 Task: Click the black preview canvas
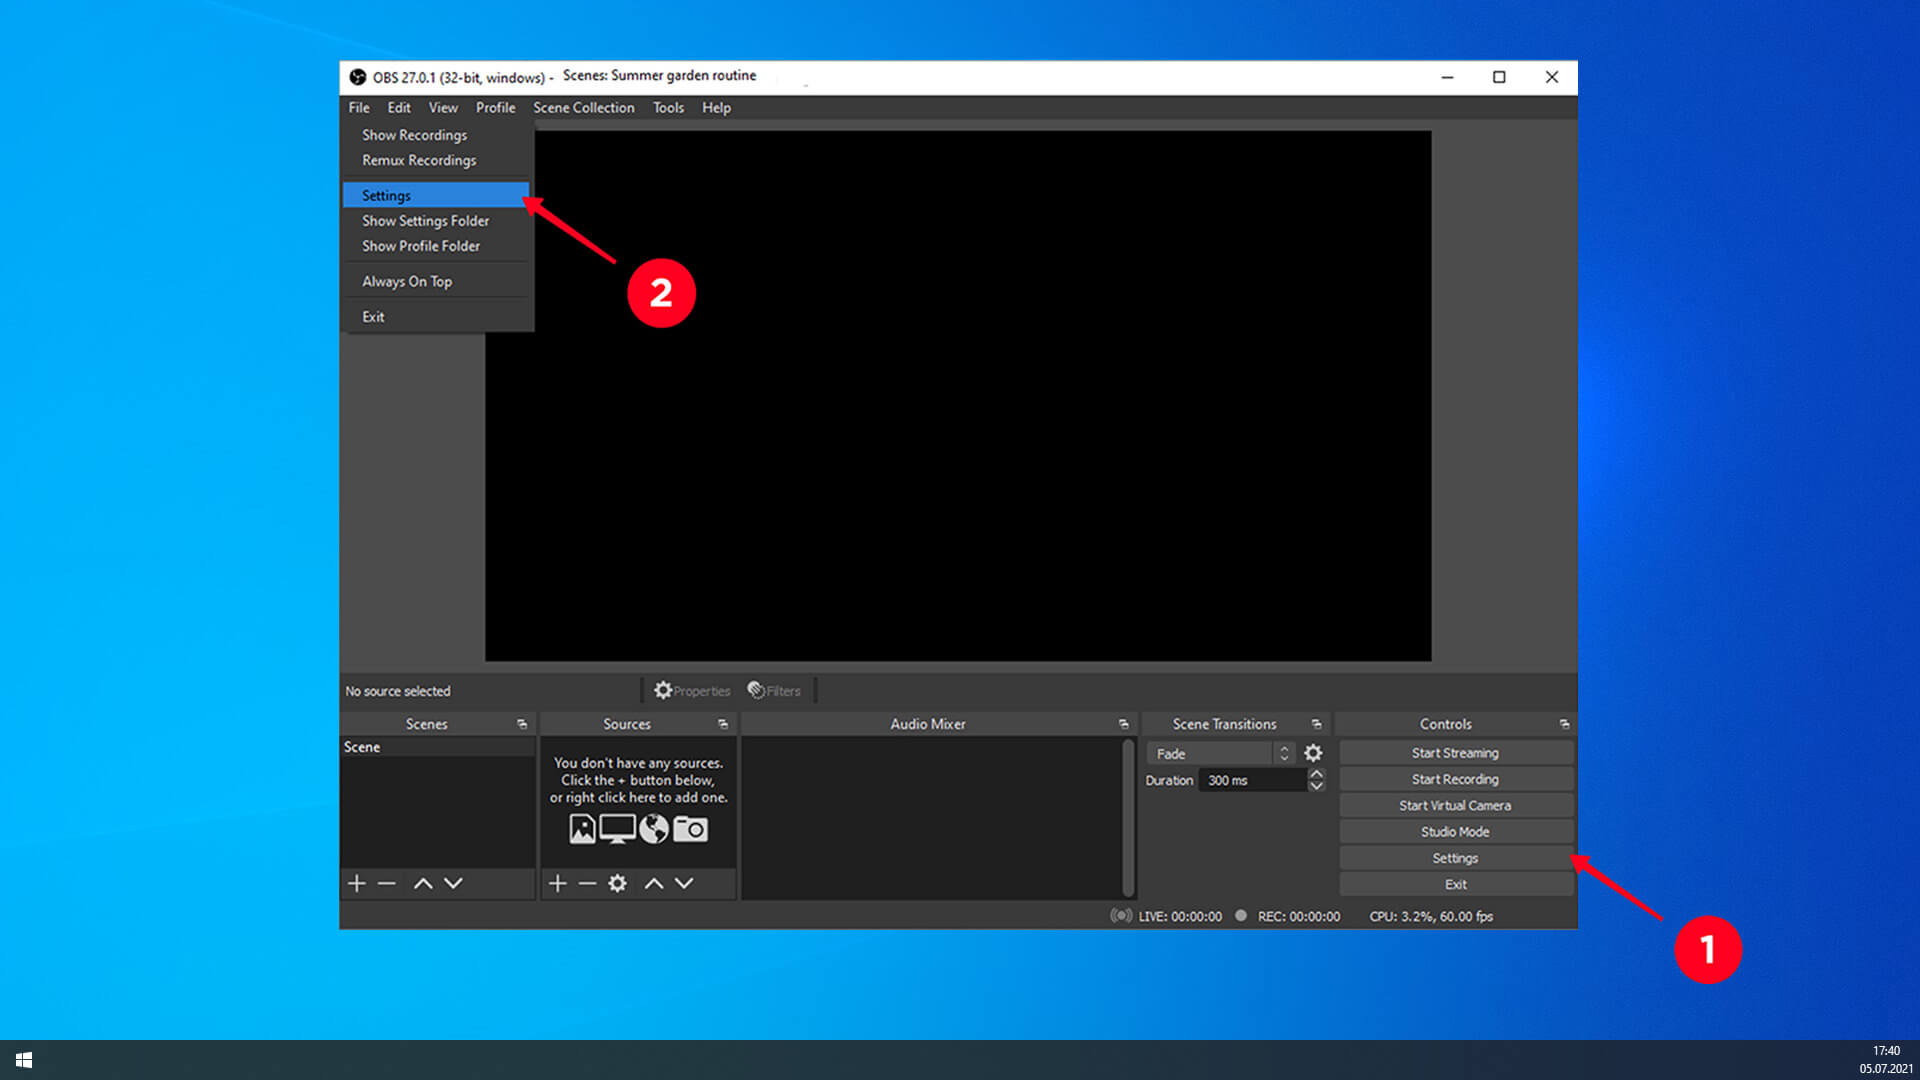pos(958,396)
